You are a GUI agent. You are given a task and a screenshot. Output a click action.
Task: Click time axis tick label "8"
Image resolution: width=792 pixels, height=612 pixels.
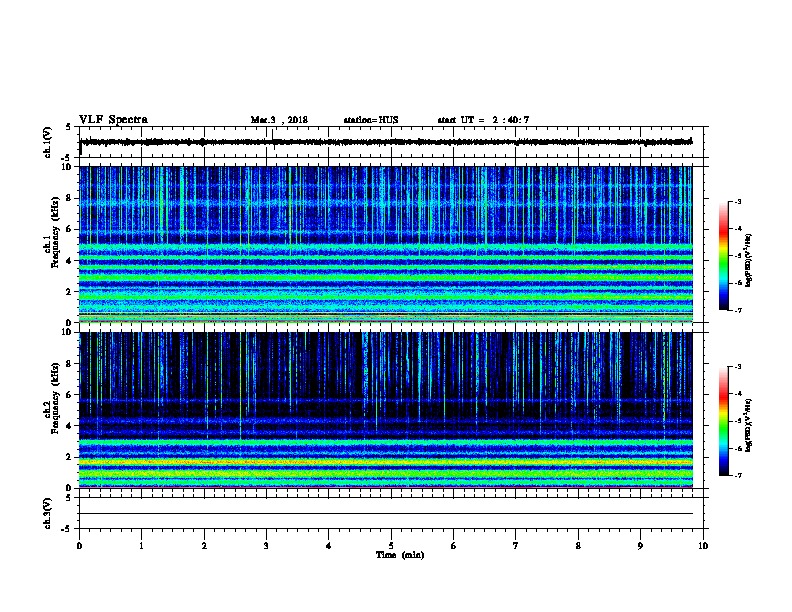[x=578, y=546]
